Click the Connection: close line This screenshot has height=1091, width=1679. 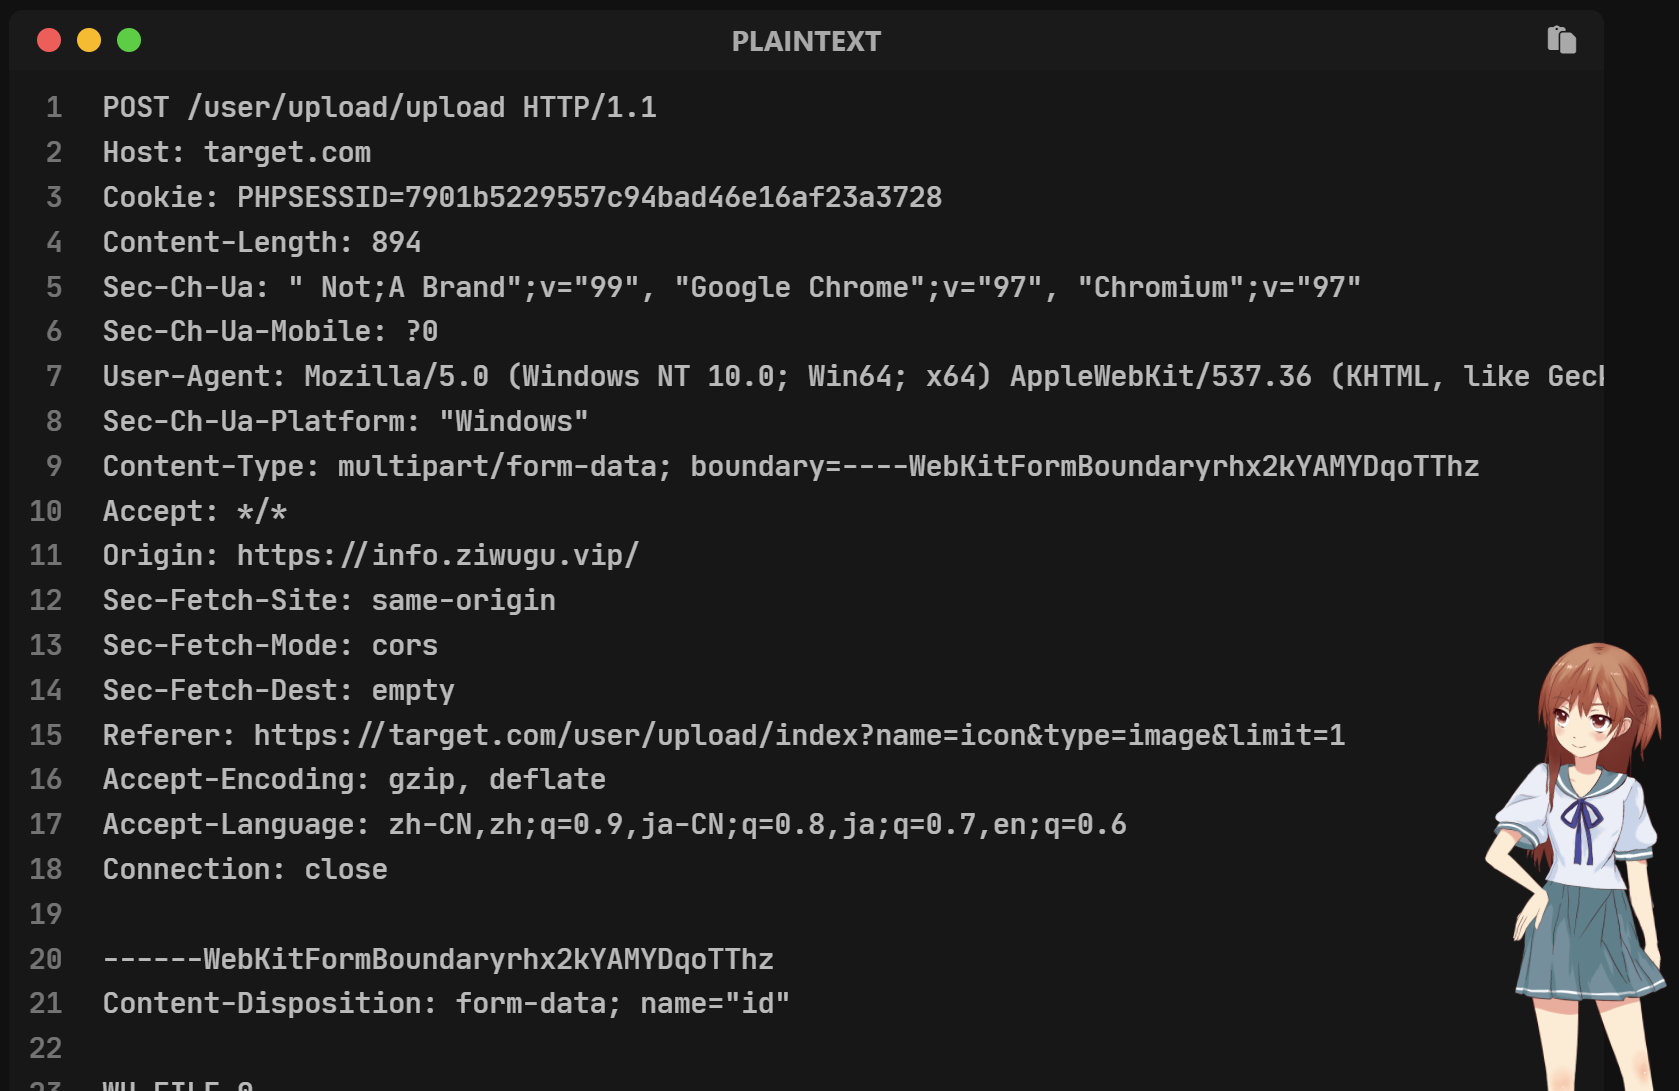pos(245,869)
